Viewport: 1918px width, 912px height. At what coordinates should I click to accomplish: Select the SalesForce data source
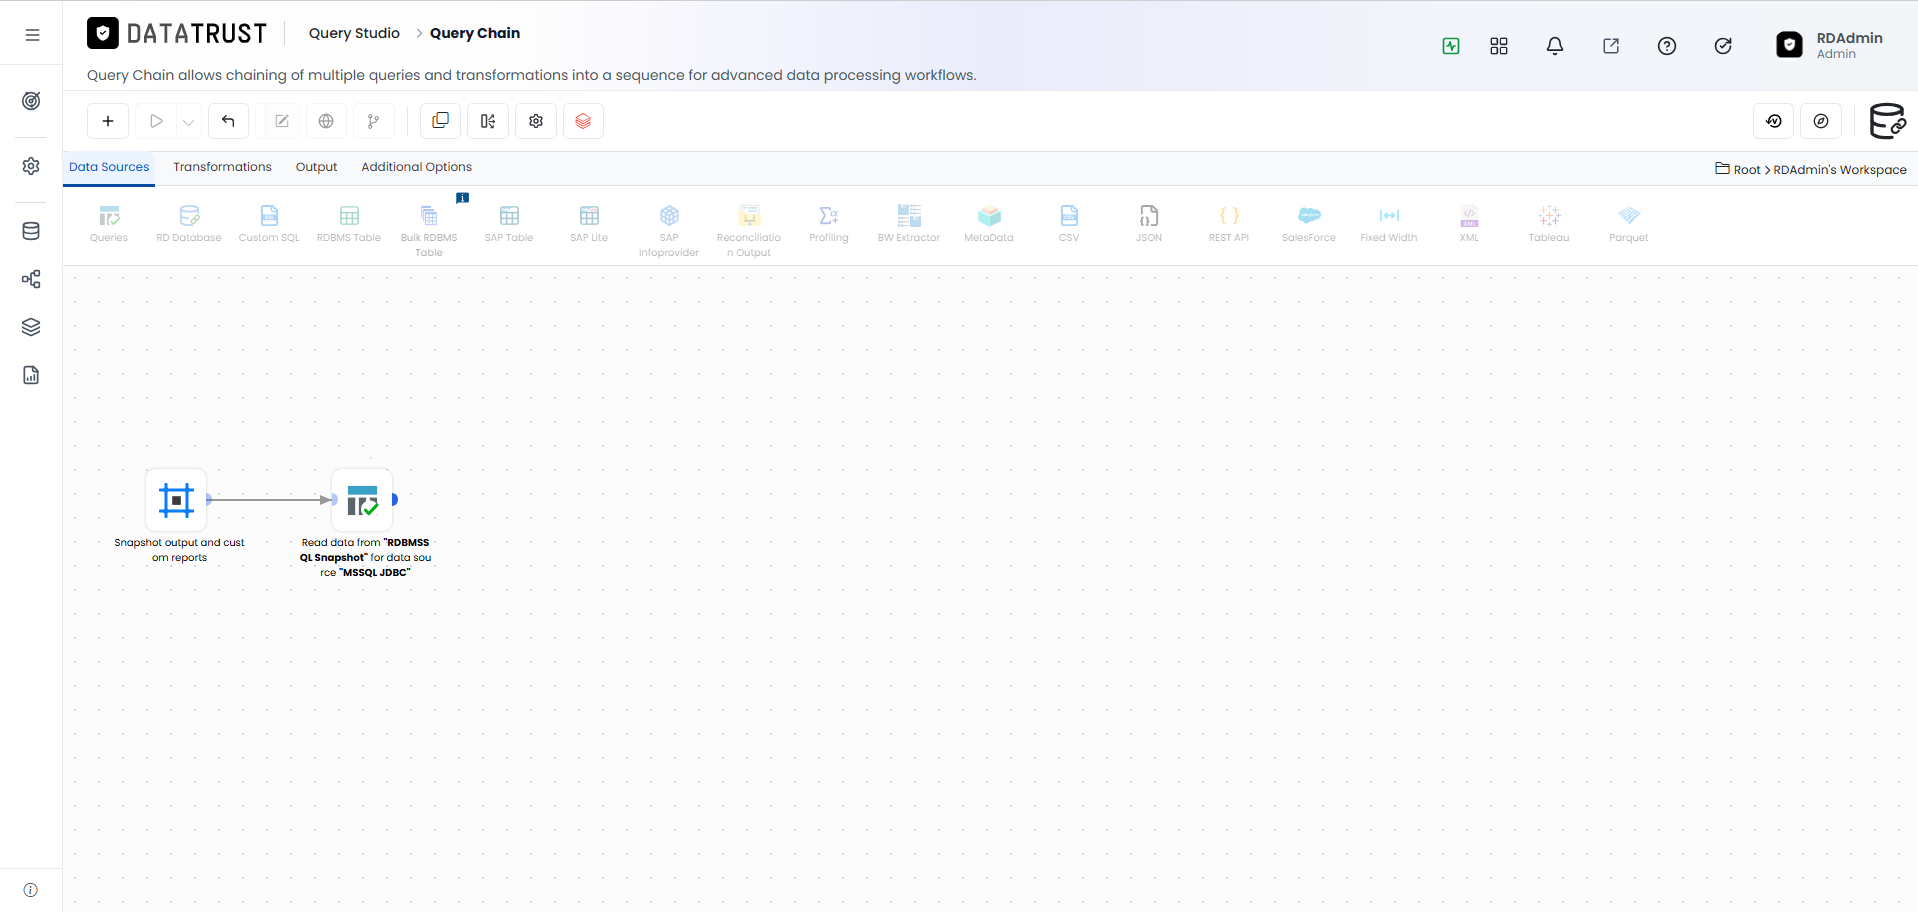pos(1309,224)
